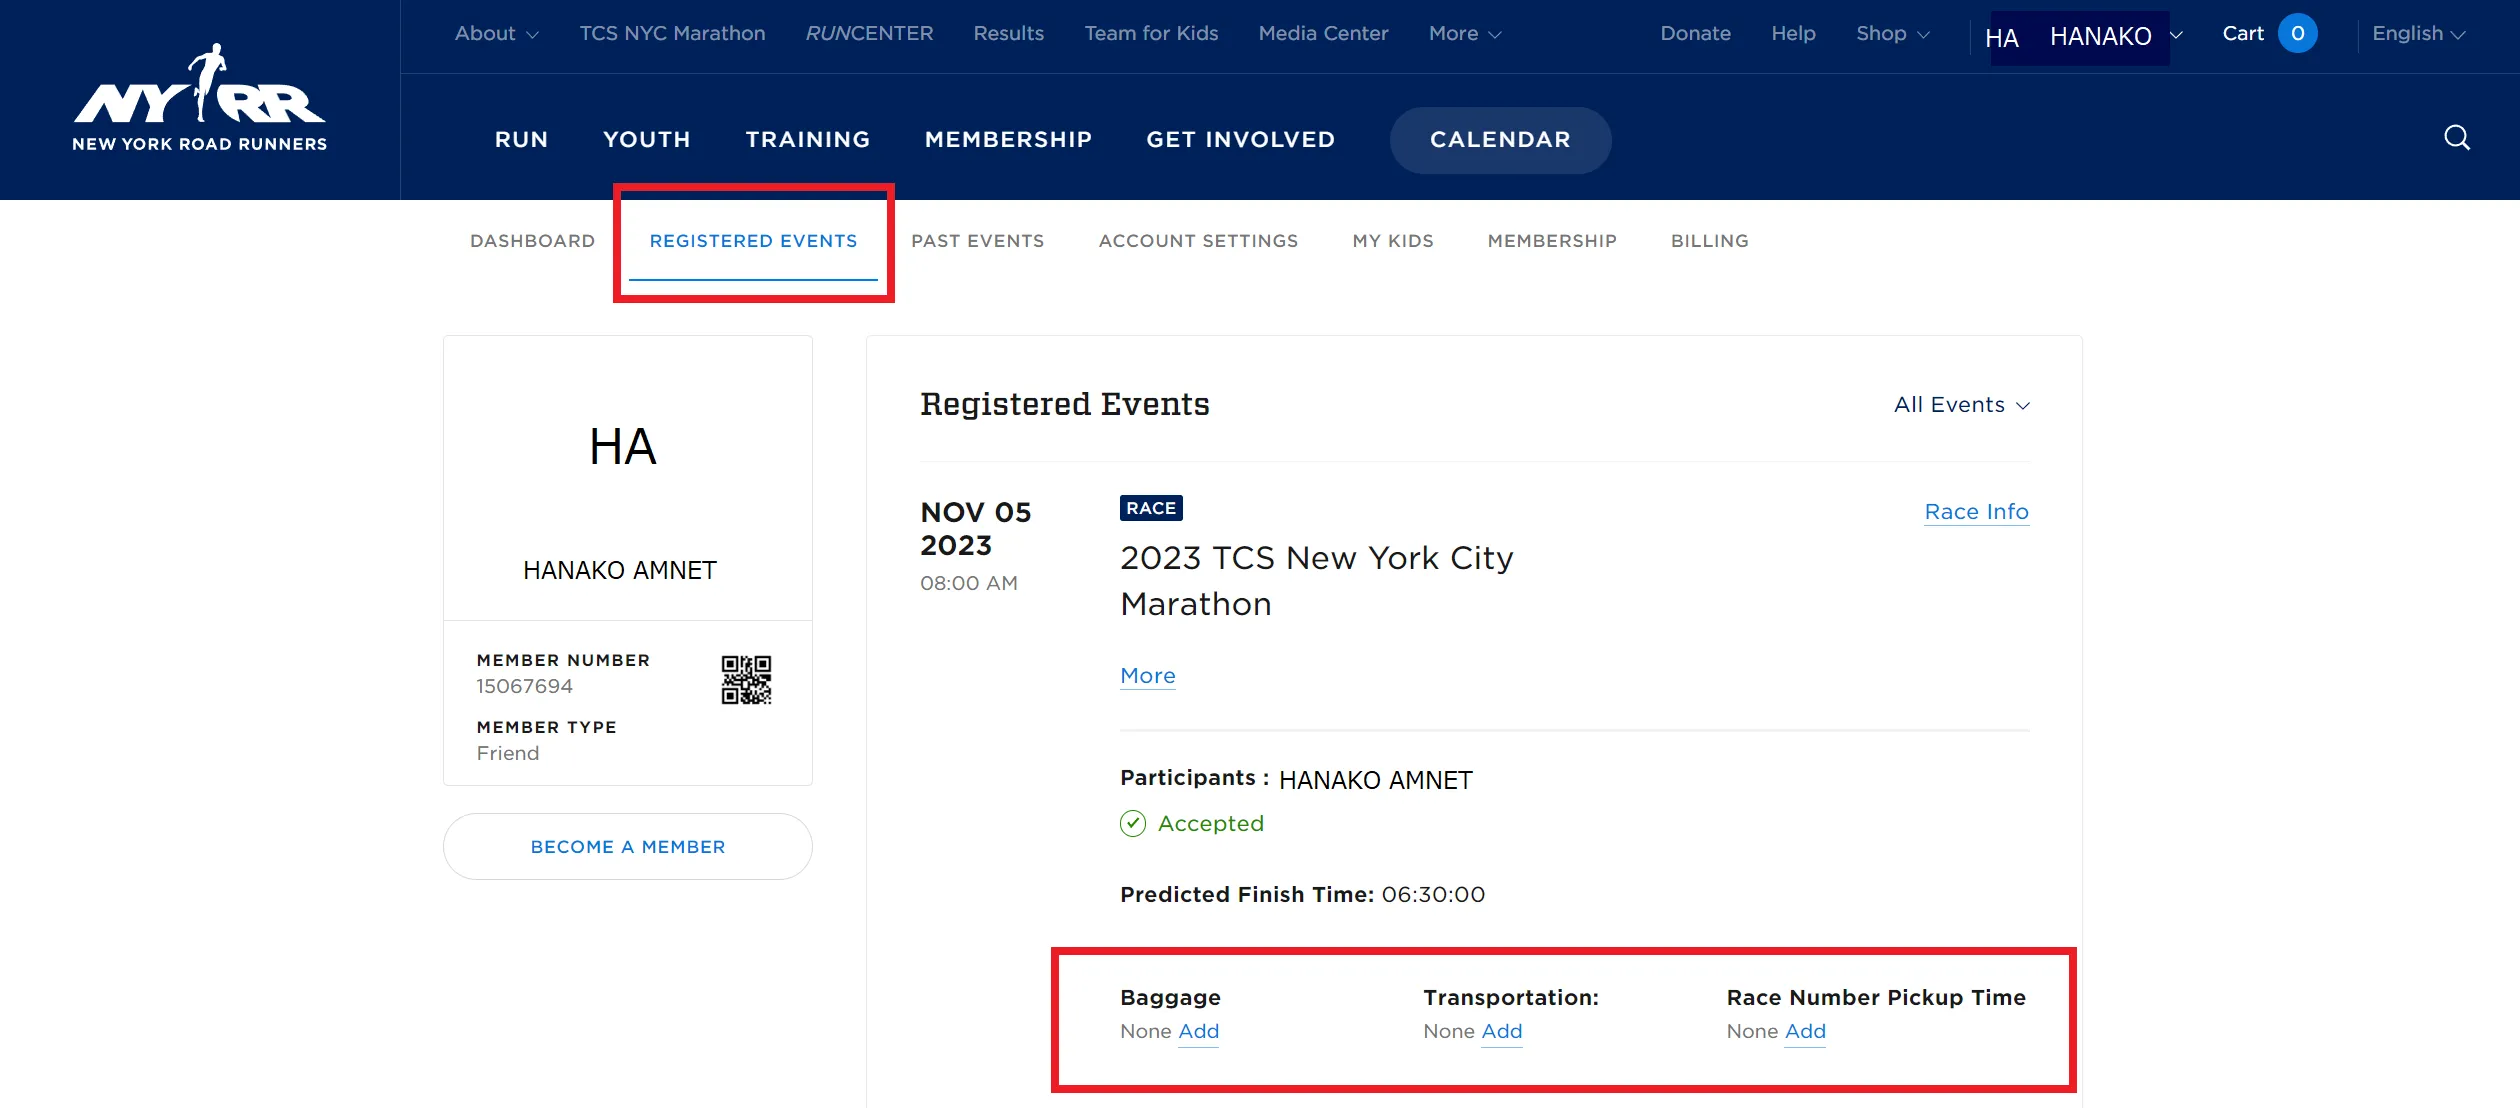Click the BECOME A MEMBER button

(x=628, y=846)
